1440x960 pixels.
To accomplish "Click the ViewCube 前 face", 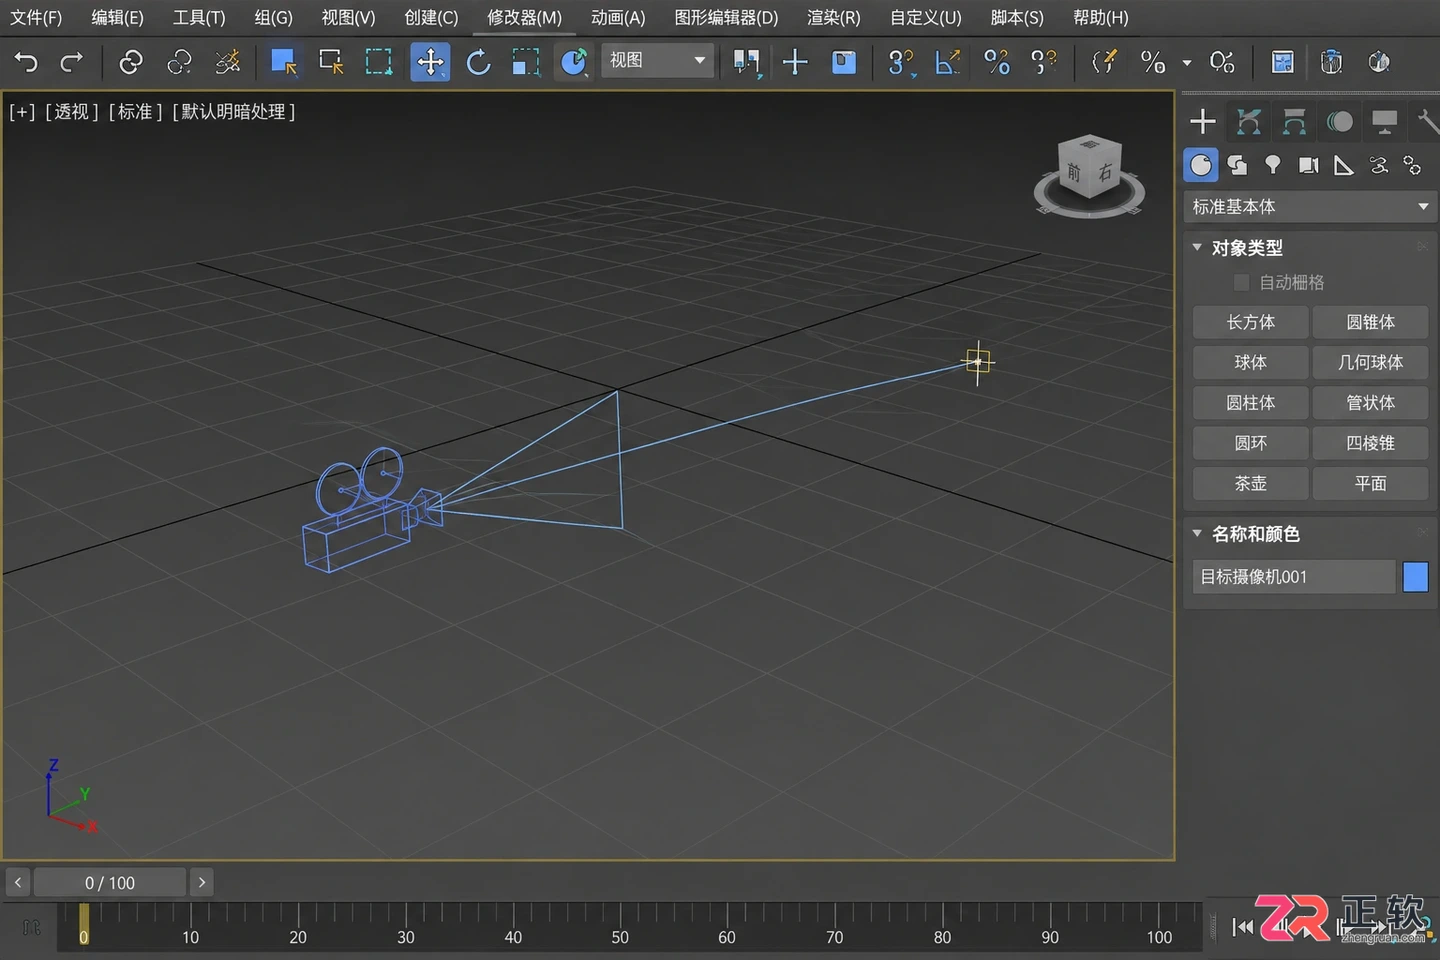I will (1074, 173).
